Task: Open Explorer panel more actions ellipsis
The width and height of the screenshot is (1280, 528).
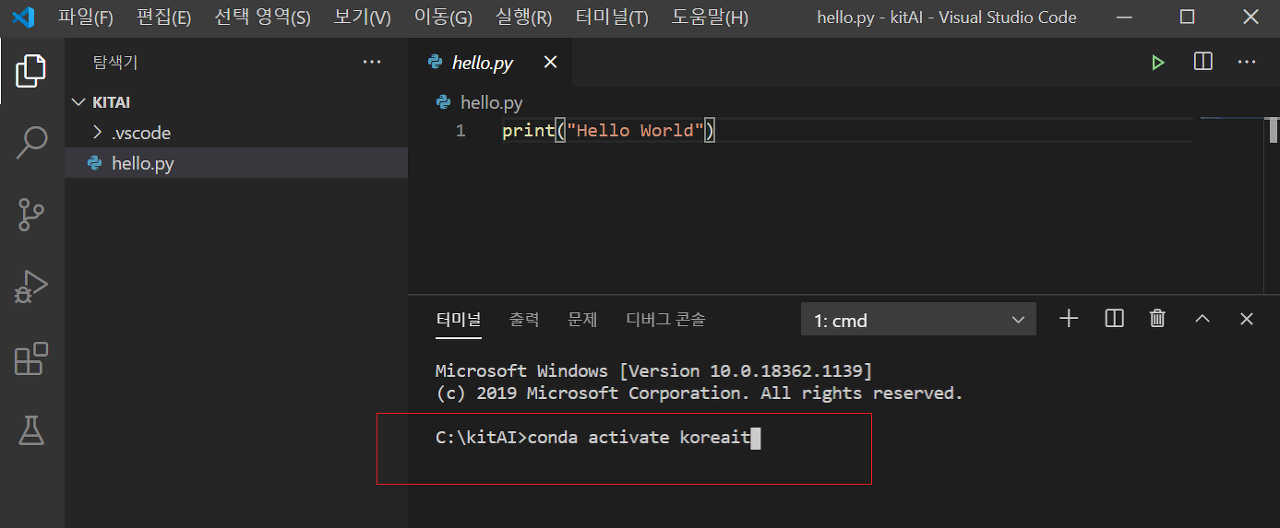Action: tap(372, 62)
